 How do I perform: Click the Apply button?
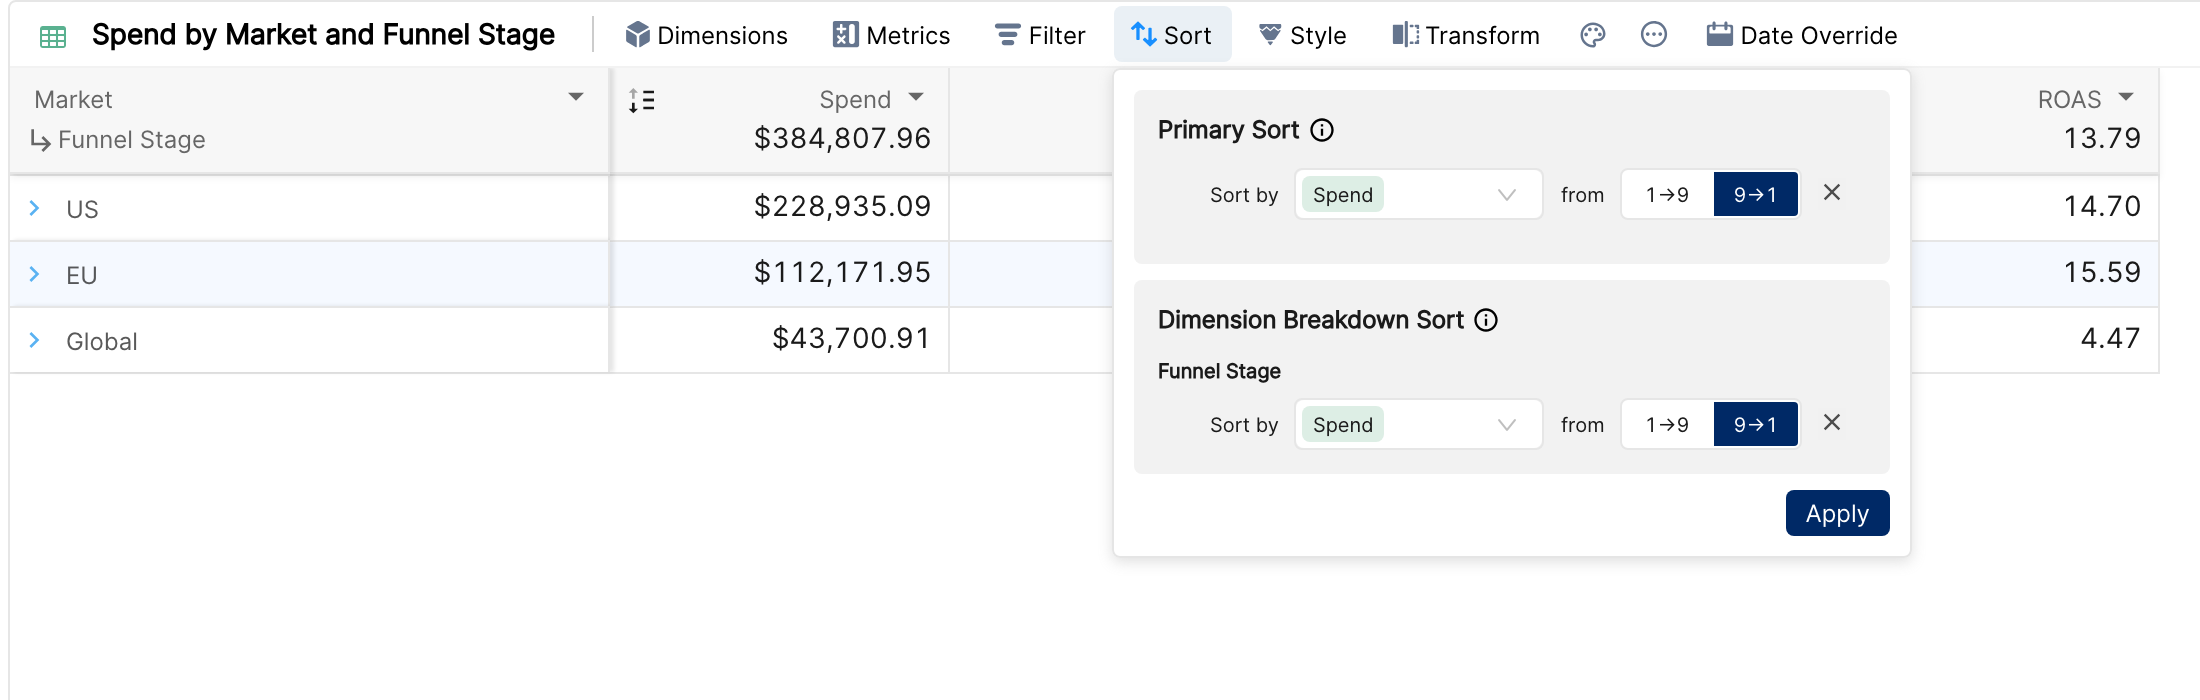(x=1837, y=513)
